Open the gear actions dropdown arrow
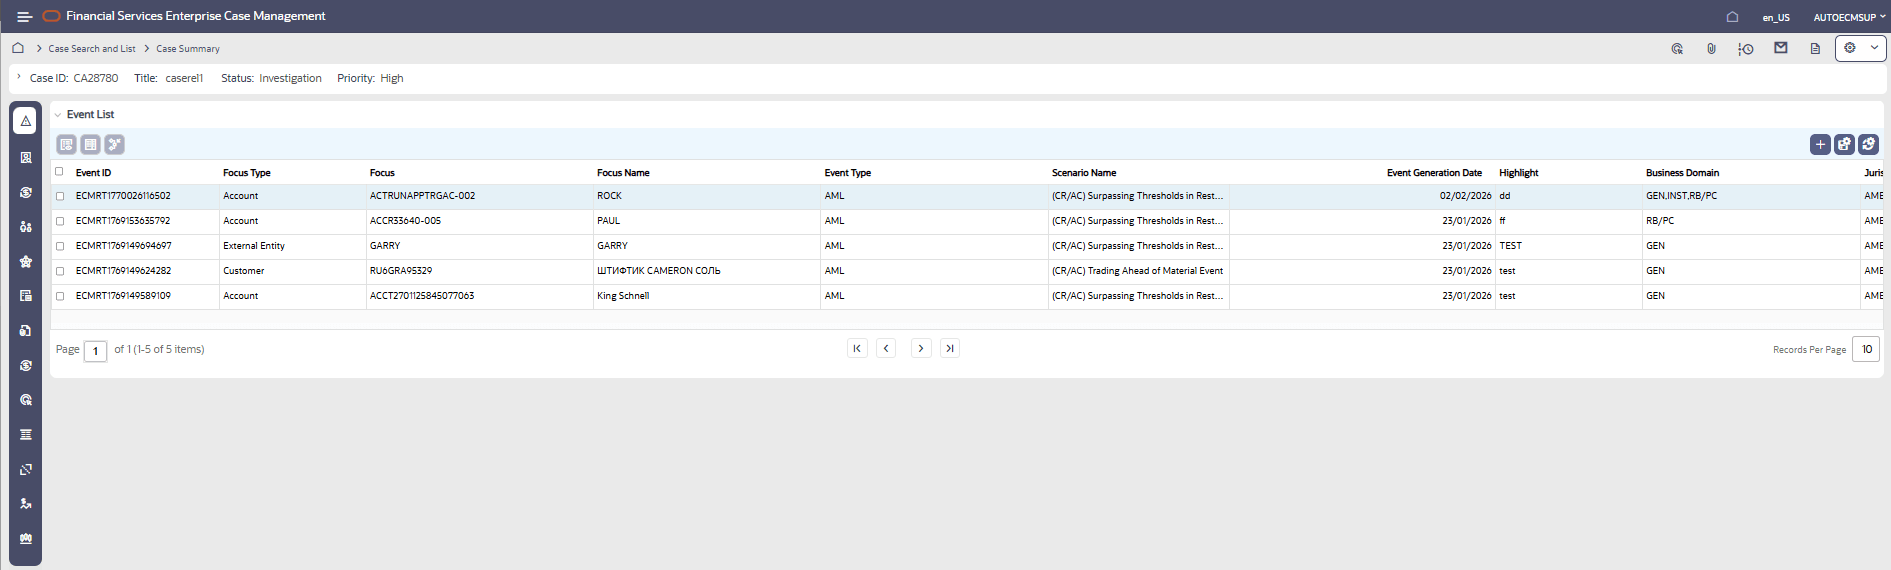 pos(1874,48)
